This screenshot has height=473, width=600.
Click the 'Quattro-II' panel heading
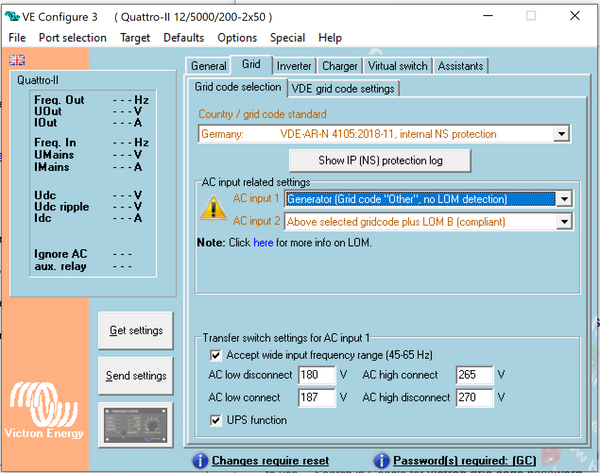pyautogui.click(x=38, y=80)
